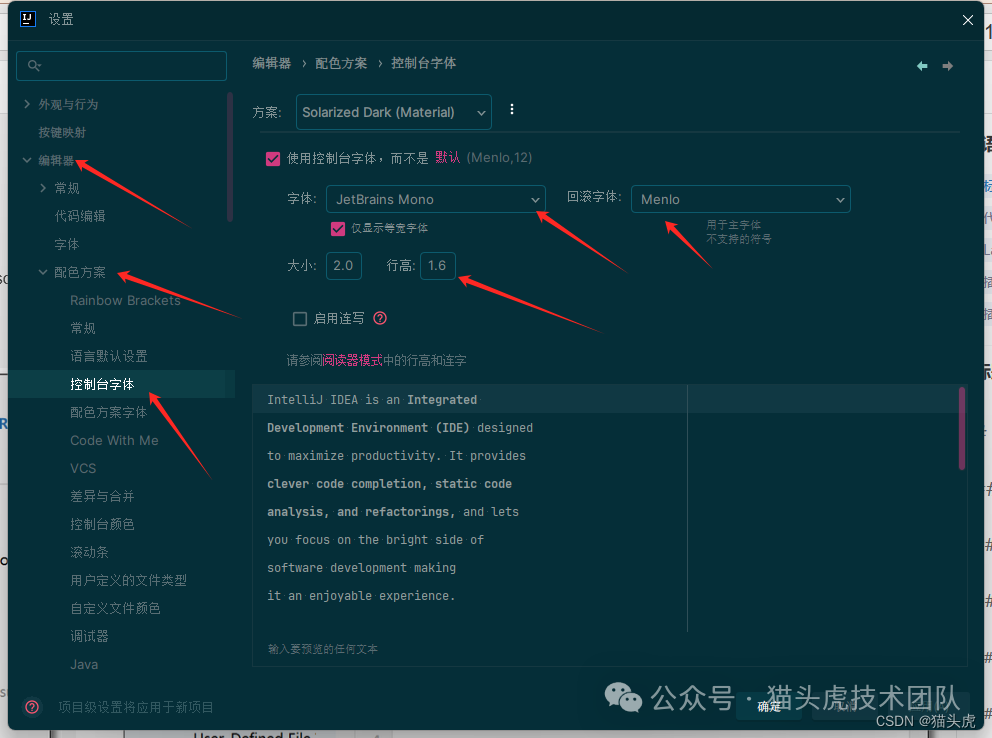This screenshot has height=738, width=992.
Task: Click the help icon beside 启用连写
Action: point(380,318)
